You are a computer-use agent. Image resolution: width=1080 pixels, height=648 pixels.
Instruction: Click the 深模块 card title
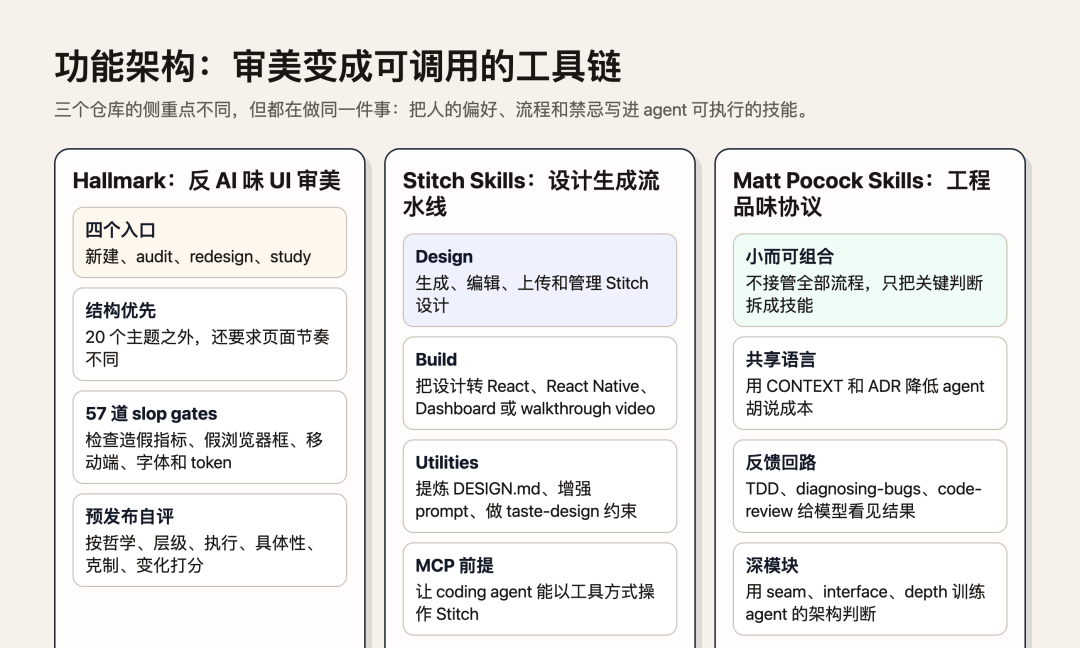(771, 565)
